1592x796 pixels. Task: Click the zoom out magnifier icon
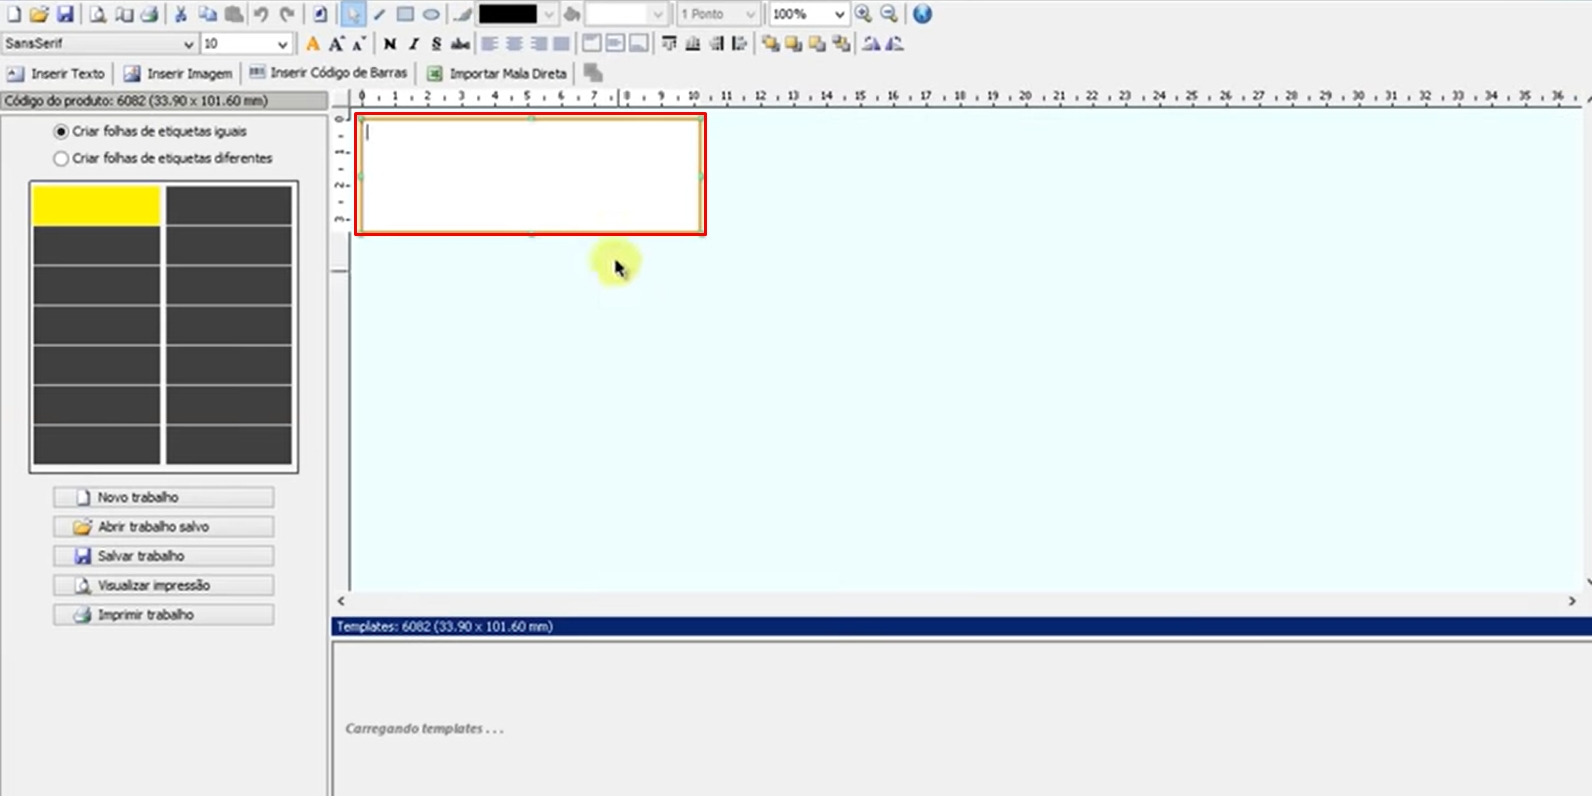889,14
